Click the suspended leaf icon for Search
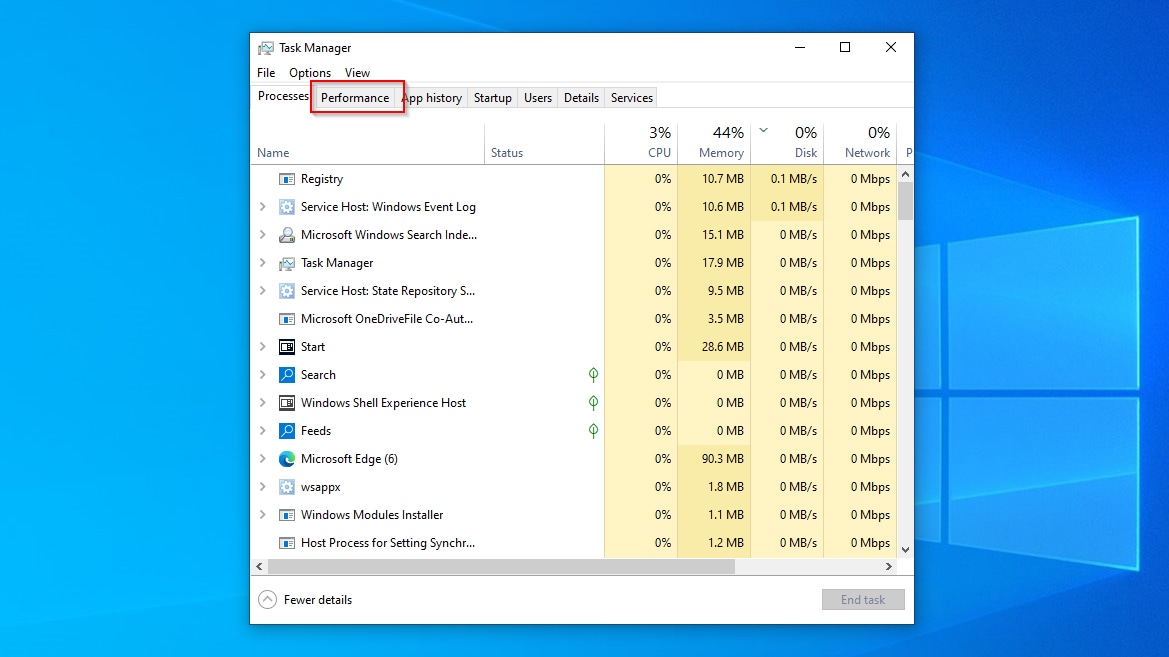The image size is (1169, 657). click(x=593, y=374)
